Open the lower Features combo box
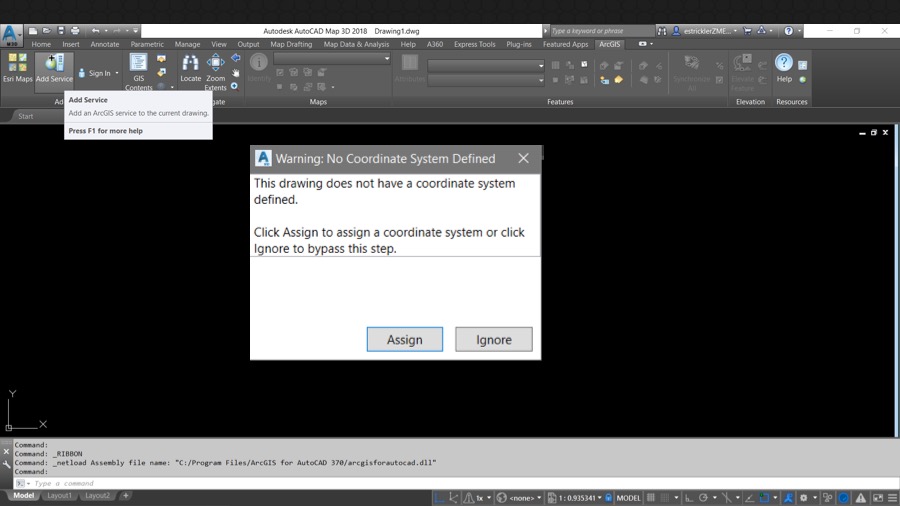 coord(486,81)
